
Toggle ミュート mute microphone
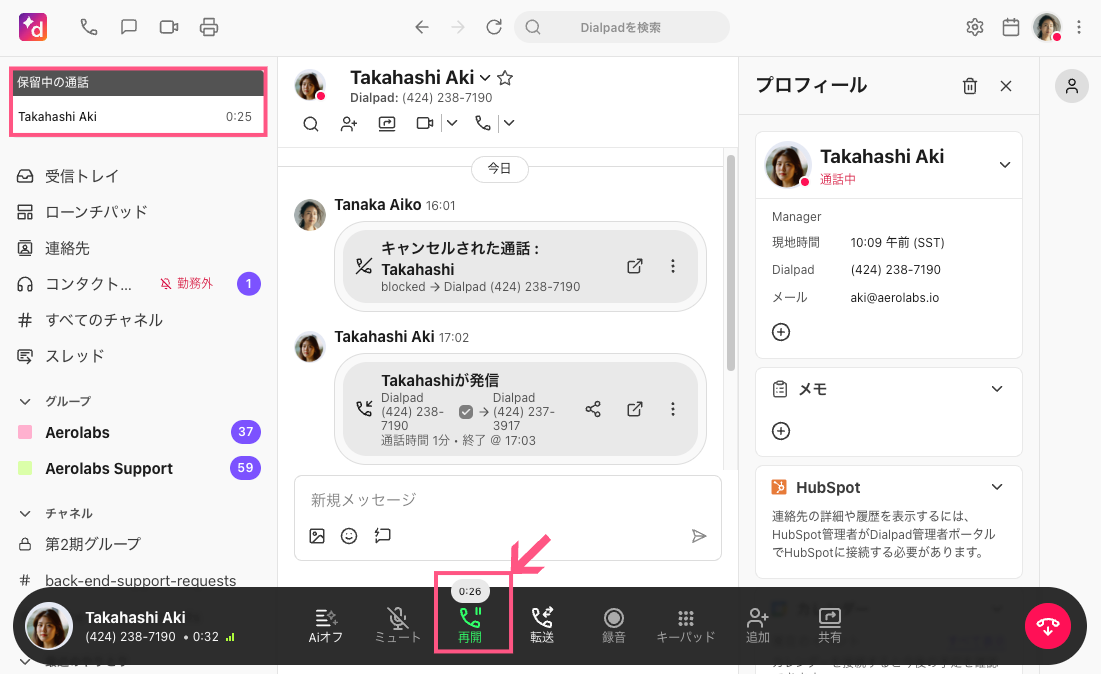(397, 626)
